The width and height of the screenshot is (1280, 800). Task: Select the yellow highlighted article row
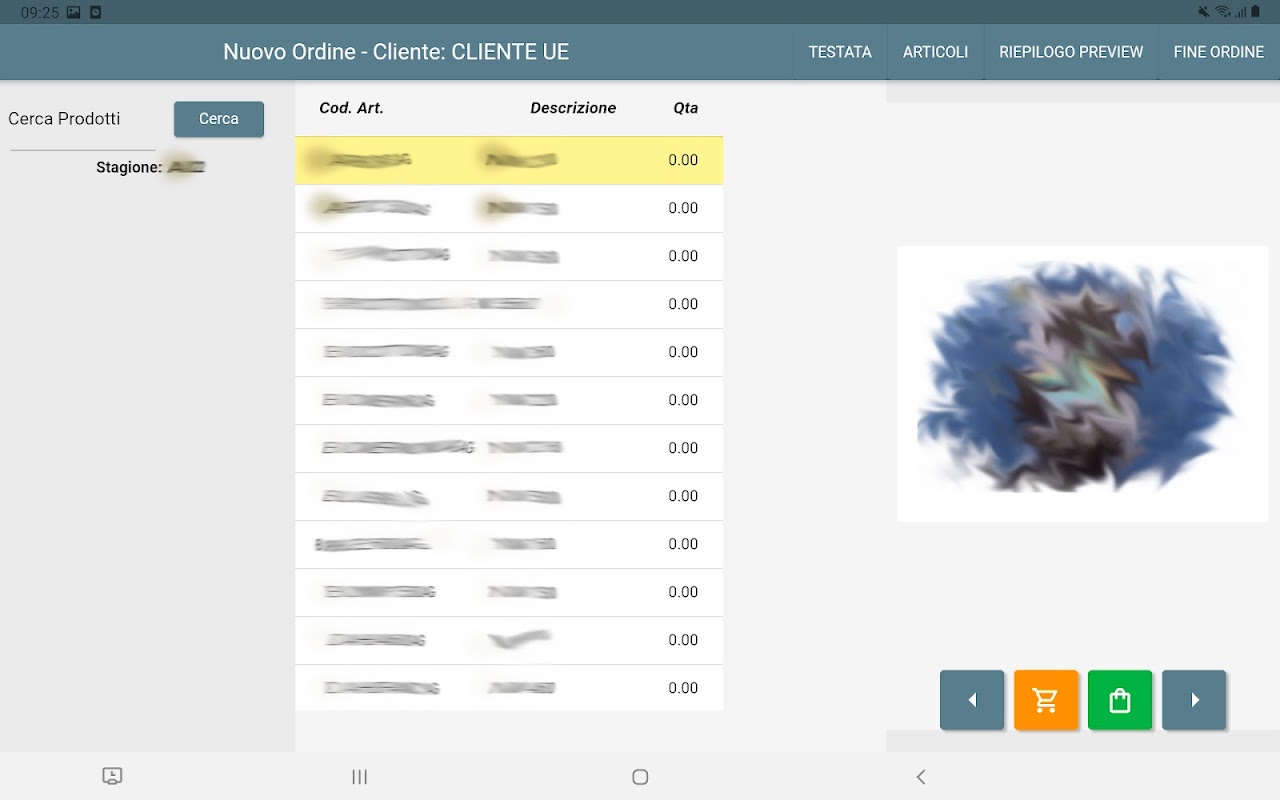coord(509,160)
